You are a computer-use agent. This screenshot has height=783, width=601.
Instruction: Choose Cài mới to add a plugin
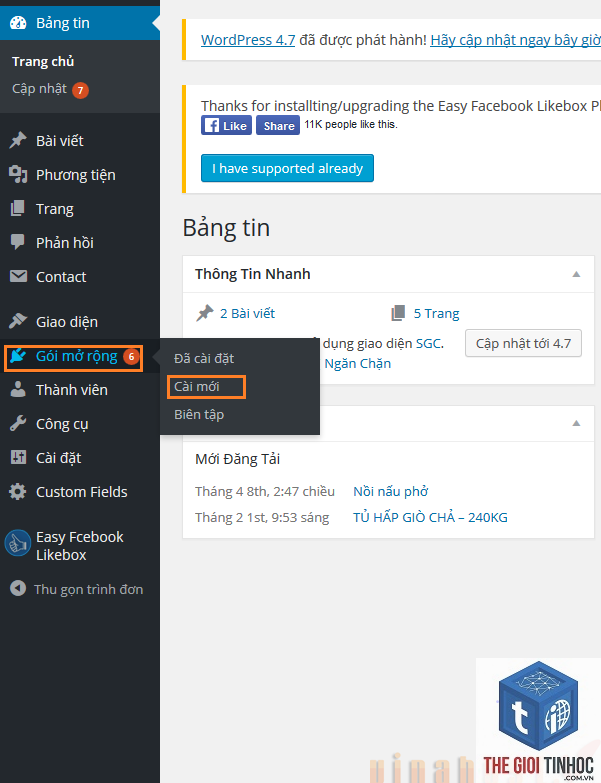tap(197, 387)
